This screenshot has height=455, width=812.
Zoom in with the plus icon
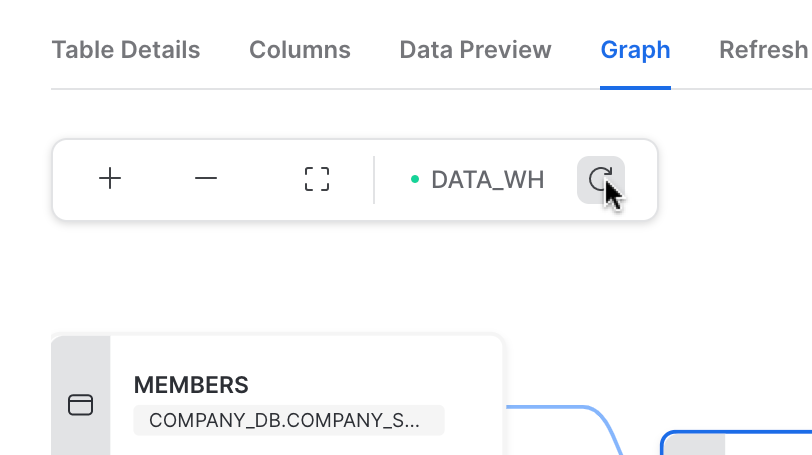pyautogui.click(x=110, y=179)
